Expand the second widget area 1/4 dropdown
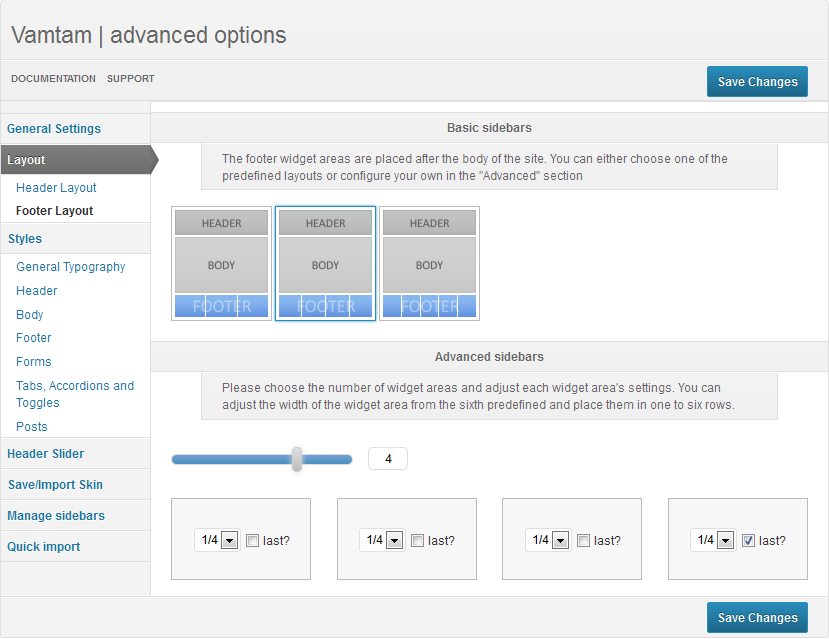Screen dimensions: 829x639 pos(382,540)
